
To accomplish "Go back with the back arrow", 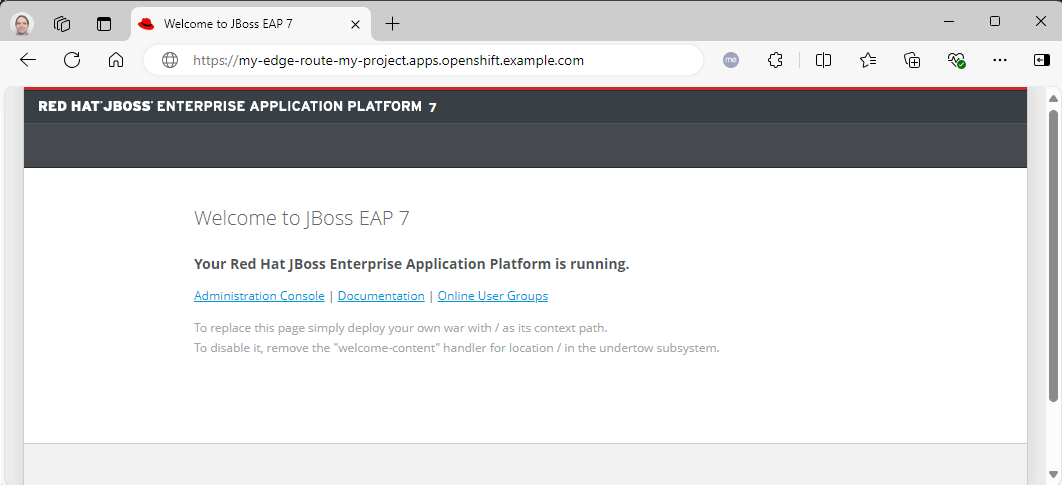I will tap(28, 60).
